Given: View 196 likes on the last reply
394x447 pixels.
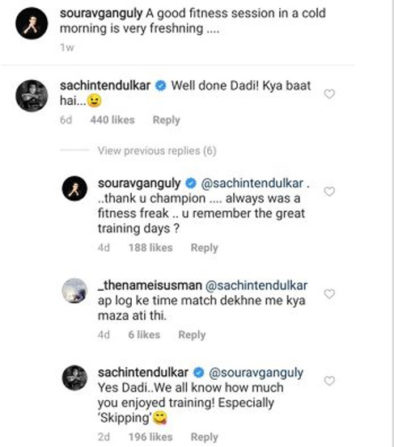Looking at the screenshot, I should pyautogui.click(x=151, y=437).
